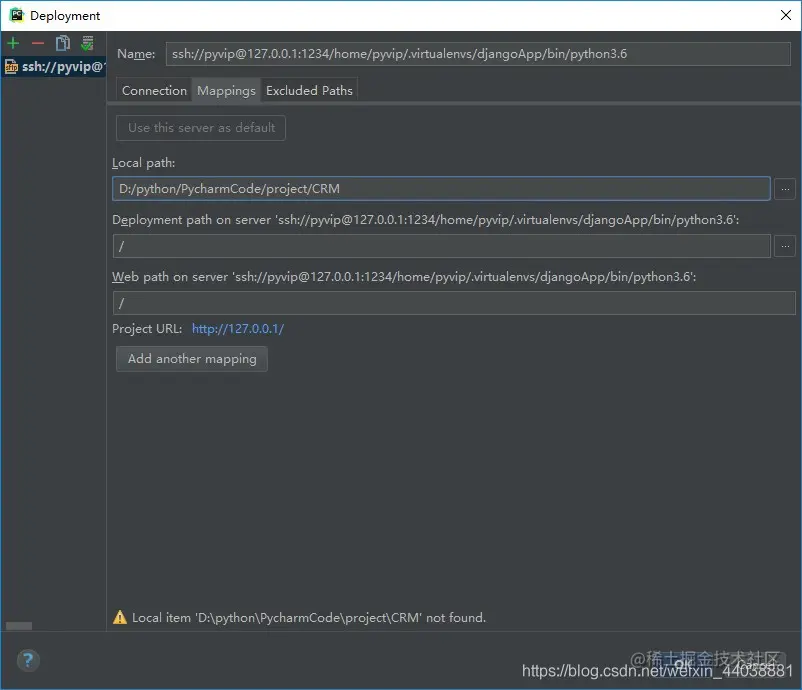Click the Local path input field
802x690 pixels.
[441, 189]
